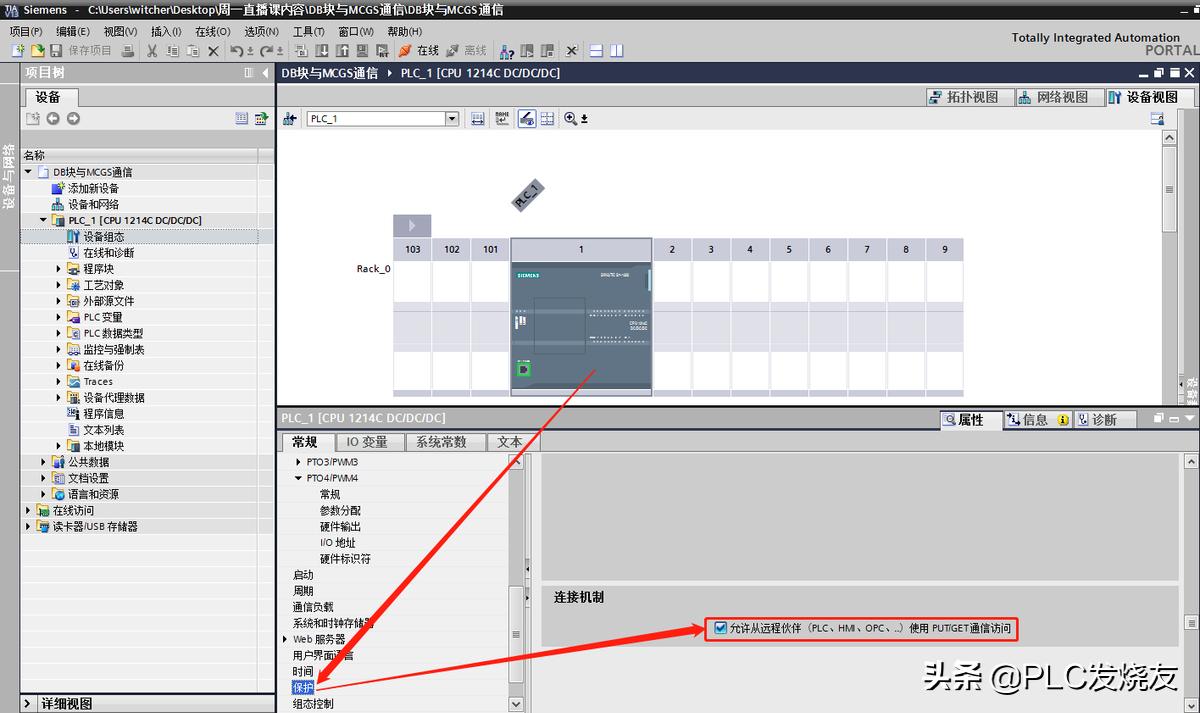The image size is (1200, 713).
Task: Expand the PLC 变量 folder
Action: click(x=59, y=317)
